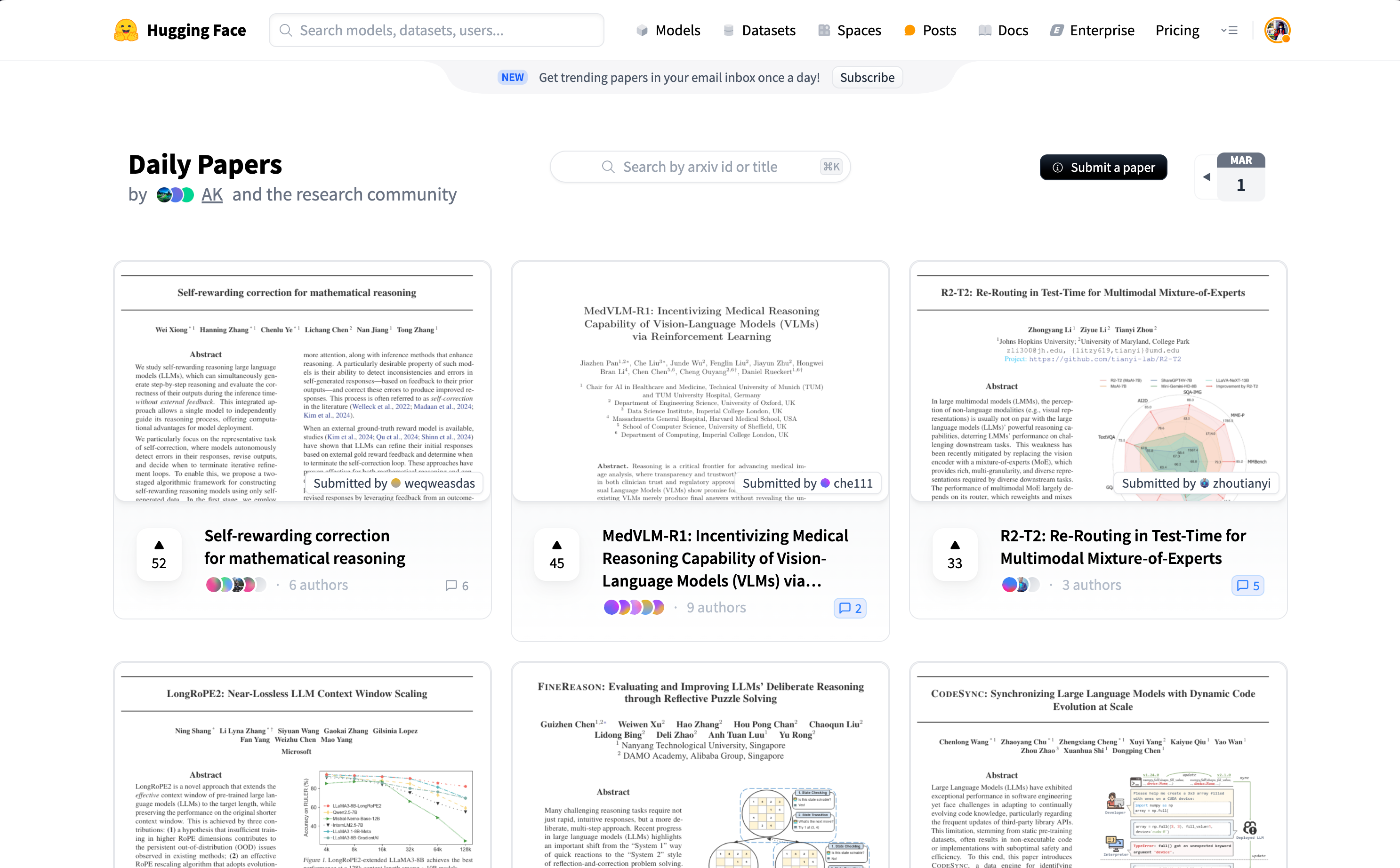
Task: Upvote the MedVLM-R1 paper
Action: click(x=557, y=554)
